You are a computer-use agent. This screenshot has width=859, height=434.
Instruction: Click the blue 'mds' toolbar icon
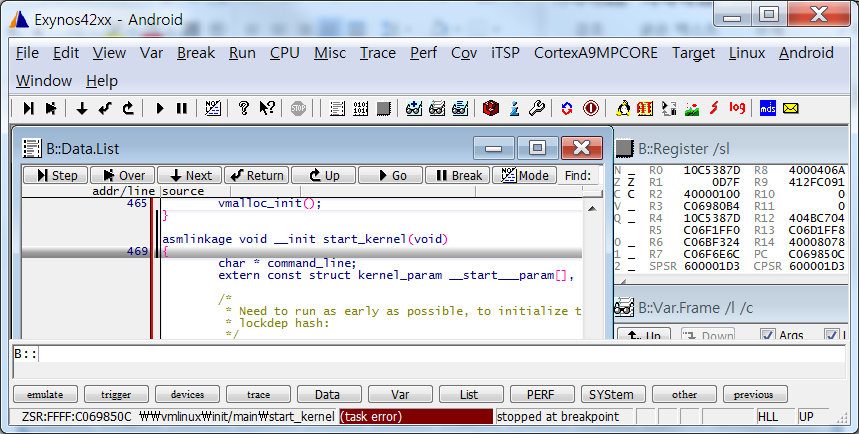pos(768,108)
